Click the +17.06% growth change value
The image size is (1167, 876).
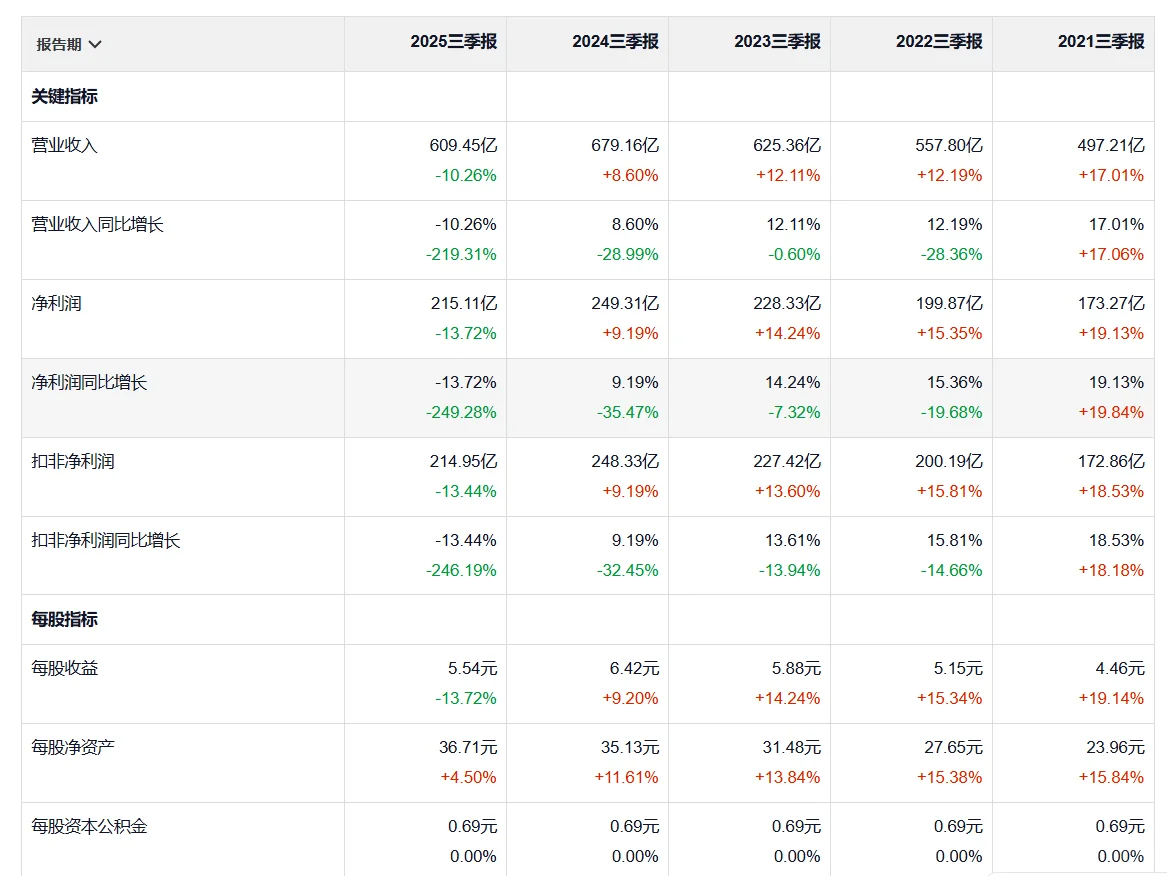pos(1111,255)
